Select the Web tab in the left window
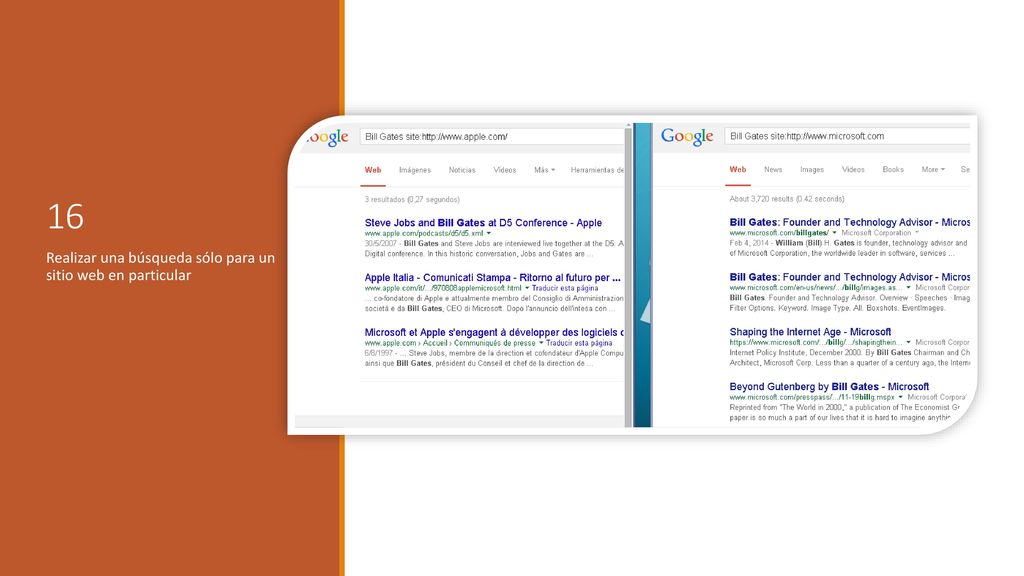Image resolution: width=1024 pixels, height=576 pixels. coord(373,170)
